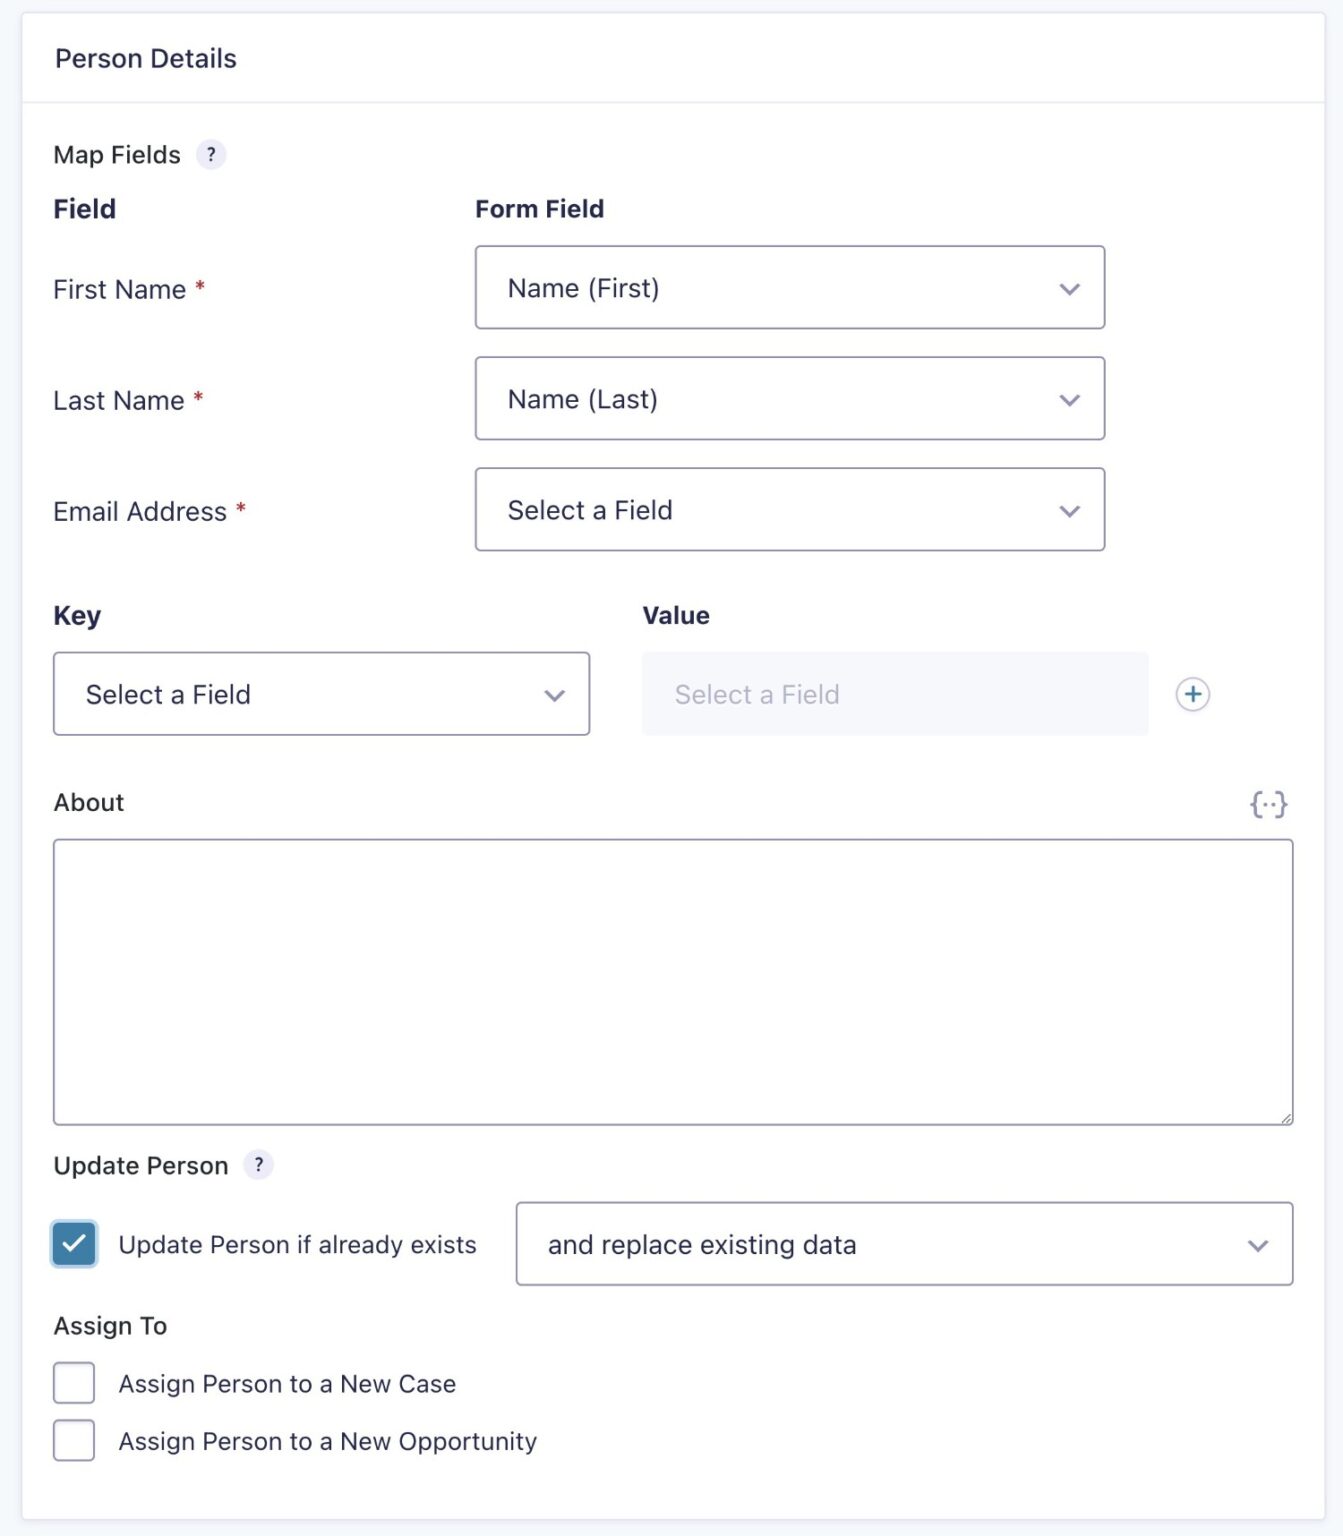Click the chevron on the Name (Last) dropdown

pos(1069,399)
